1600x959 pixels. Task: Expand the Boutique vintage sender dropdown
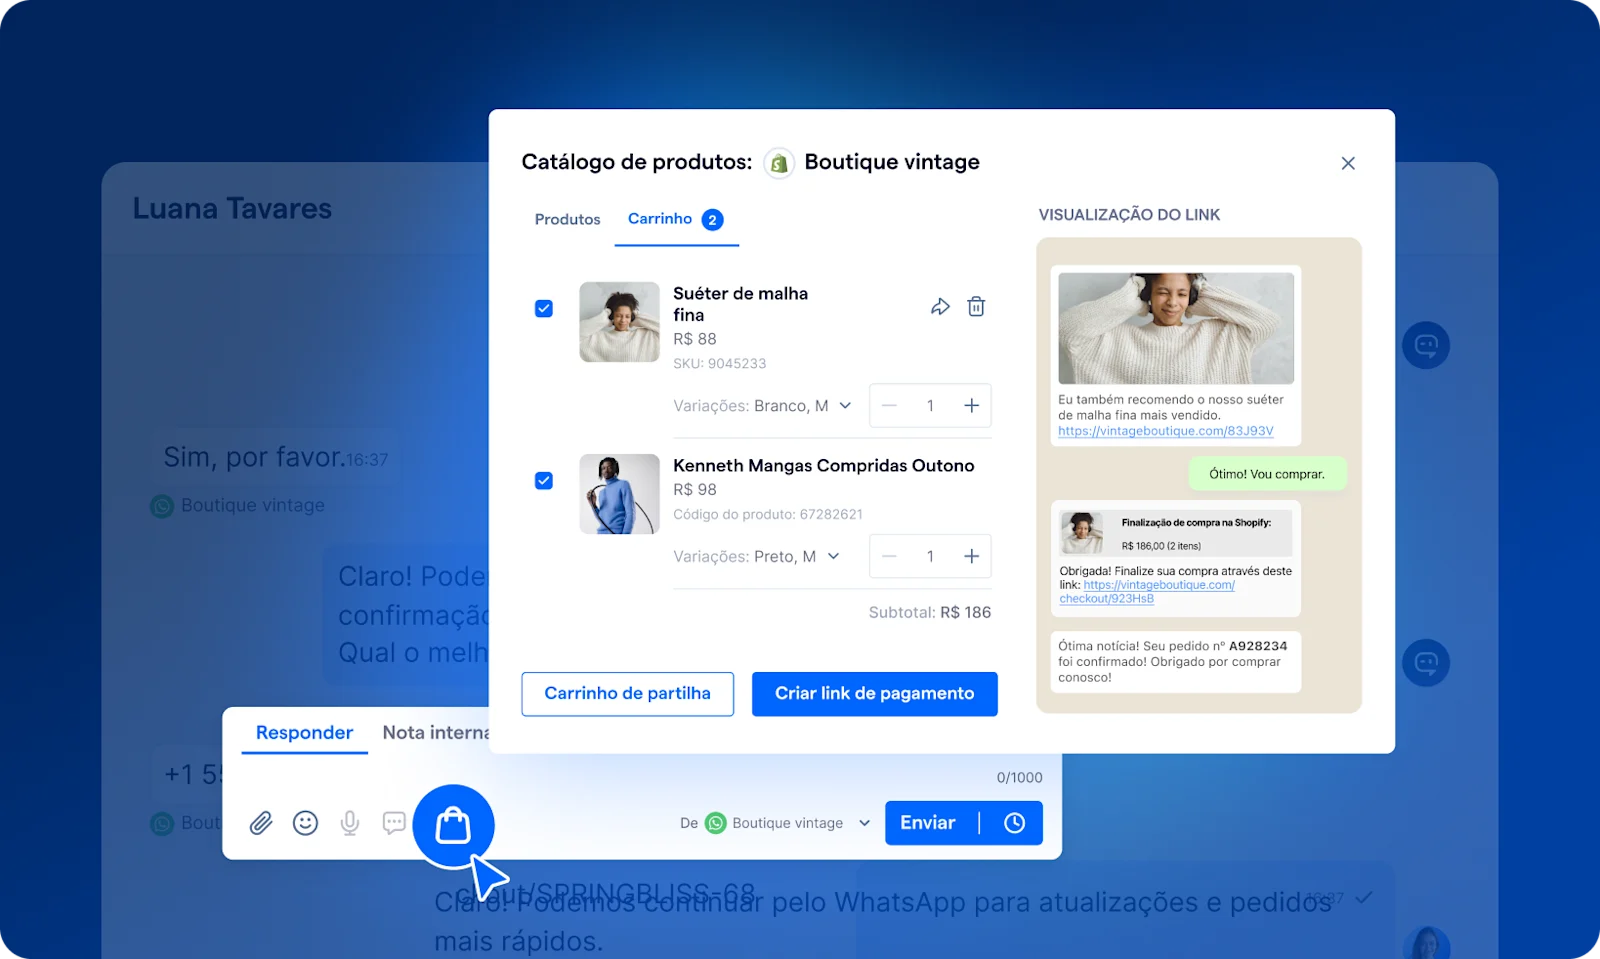coord(864,822)
